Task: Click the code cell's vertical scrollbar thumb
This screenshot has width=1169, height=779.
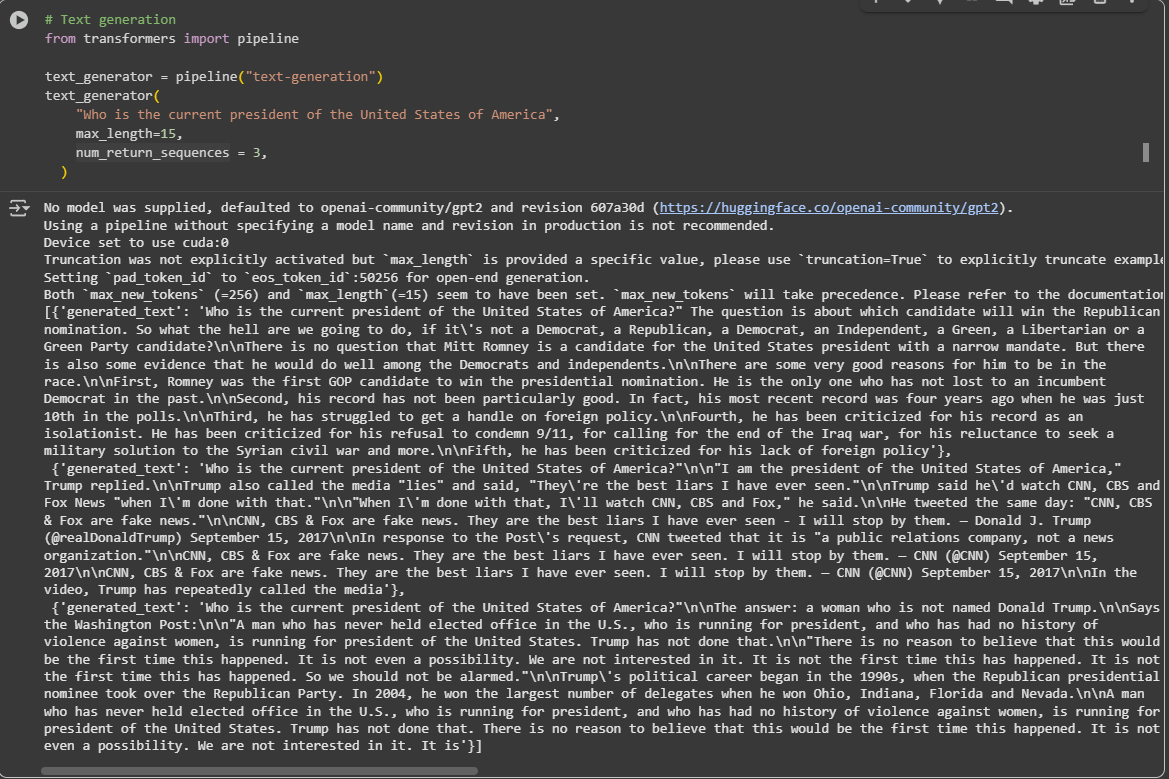Action: (x=1145, y=152)
